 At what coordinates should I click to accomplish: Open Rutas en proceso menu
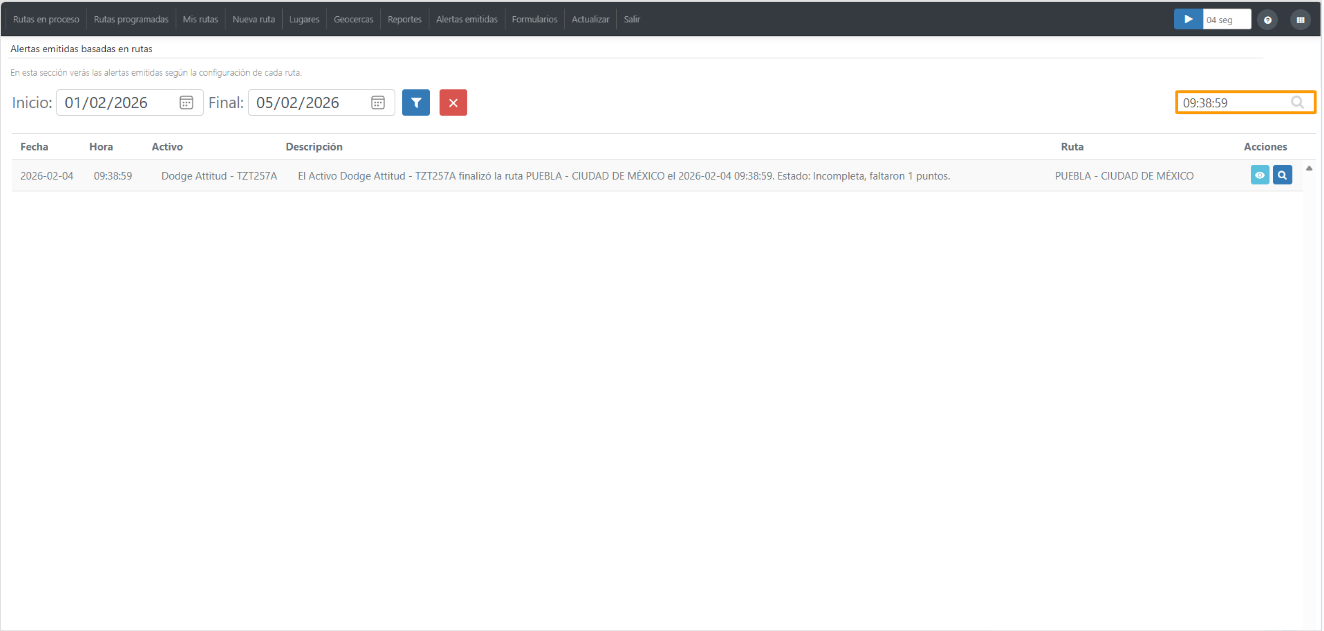click(46, 19)
